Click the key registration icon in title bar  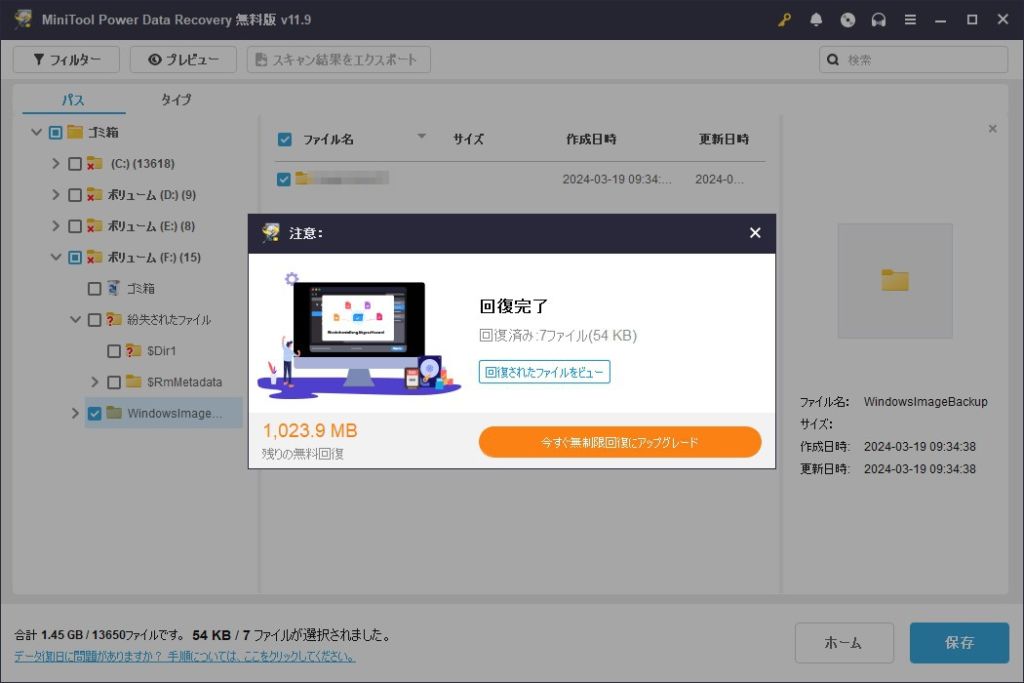(784, 20)
